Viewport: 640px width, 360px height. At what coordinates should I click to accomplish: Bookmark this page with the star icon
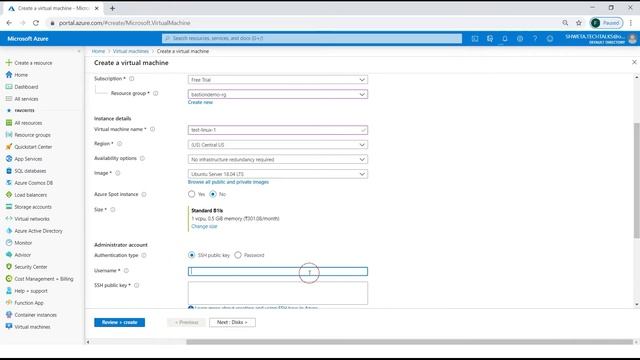tap(579, 23)
